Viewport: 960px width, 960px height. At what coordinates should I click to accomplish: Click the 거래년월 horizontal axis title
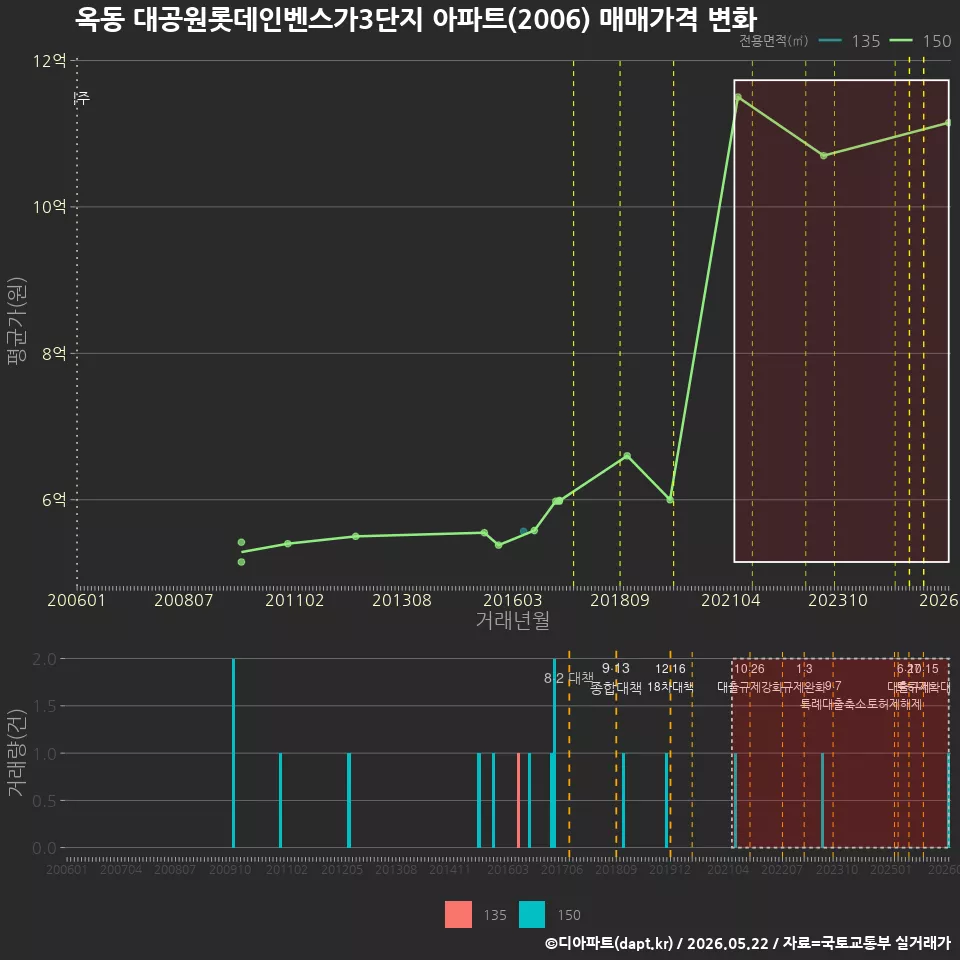(x=512, y=620)
